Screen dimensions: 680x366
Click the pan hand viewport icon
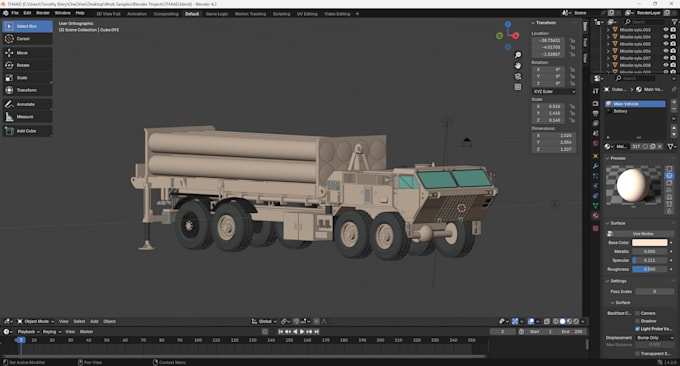(518, 65)
